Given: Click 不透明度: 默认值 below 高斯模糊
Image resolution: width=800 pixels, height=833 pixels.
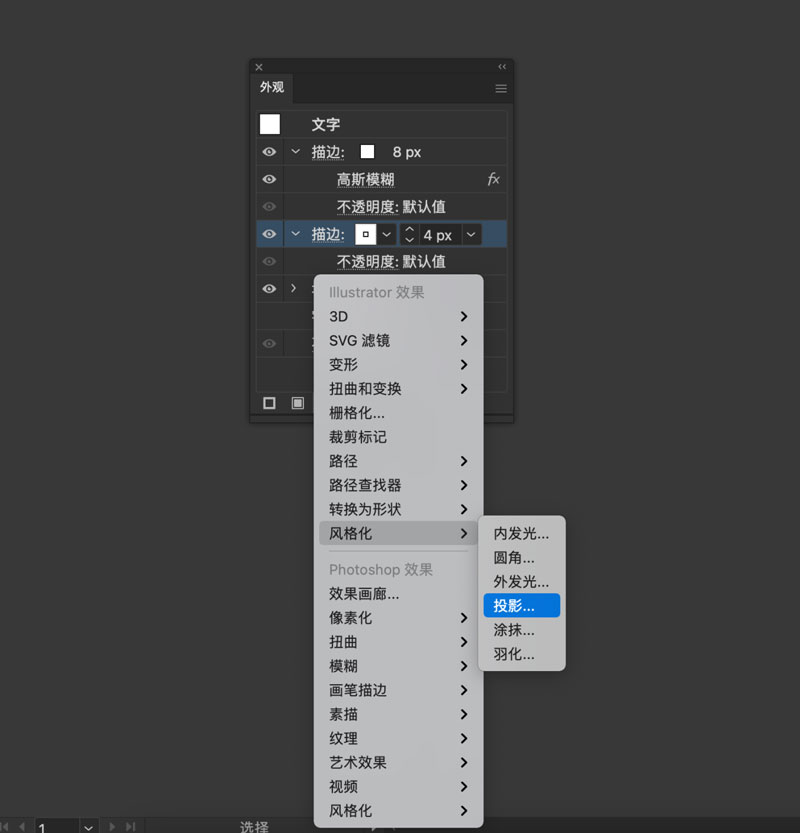Looking at the screenshot, I should pos(391,207).
